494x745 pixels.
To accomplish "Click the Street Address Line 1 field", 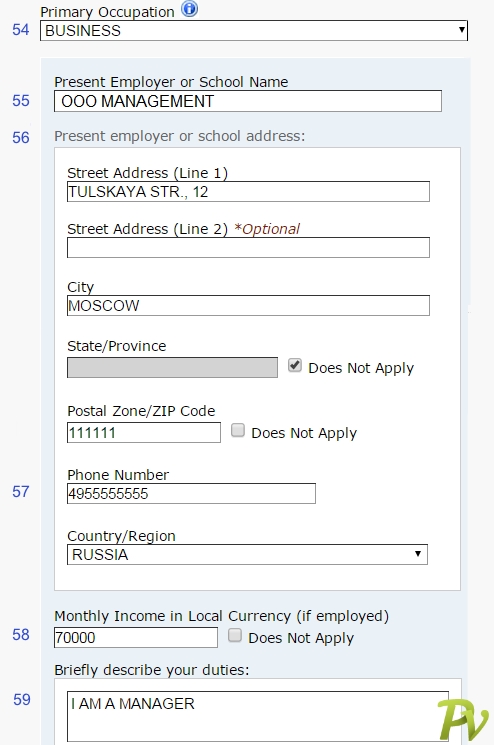I will (x=248, y=191).
